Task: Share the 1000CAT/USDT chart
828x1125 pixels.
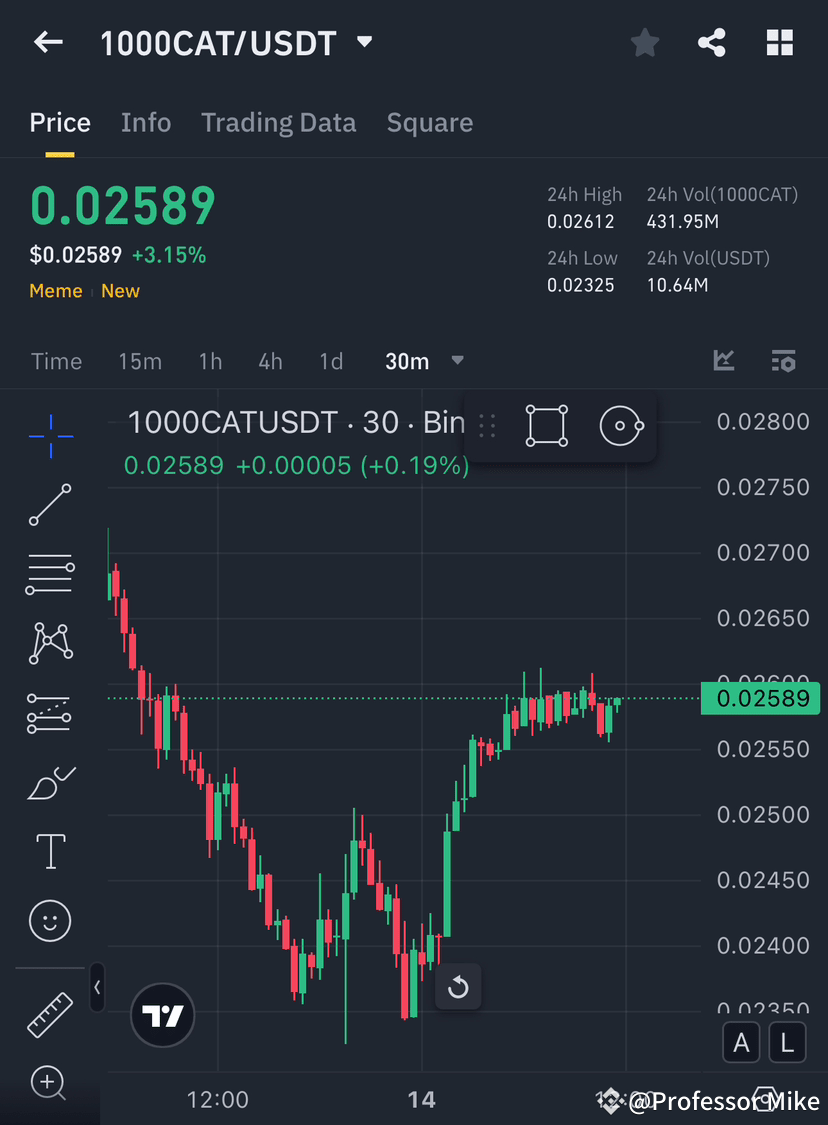Action: pyautogui.click(x=712, y=42)
